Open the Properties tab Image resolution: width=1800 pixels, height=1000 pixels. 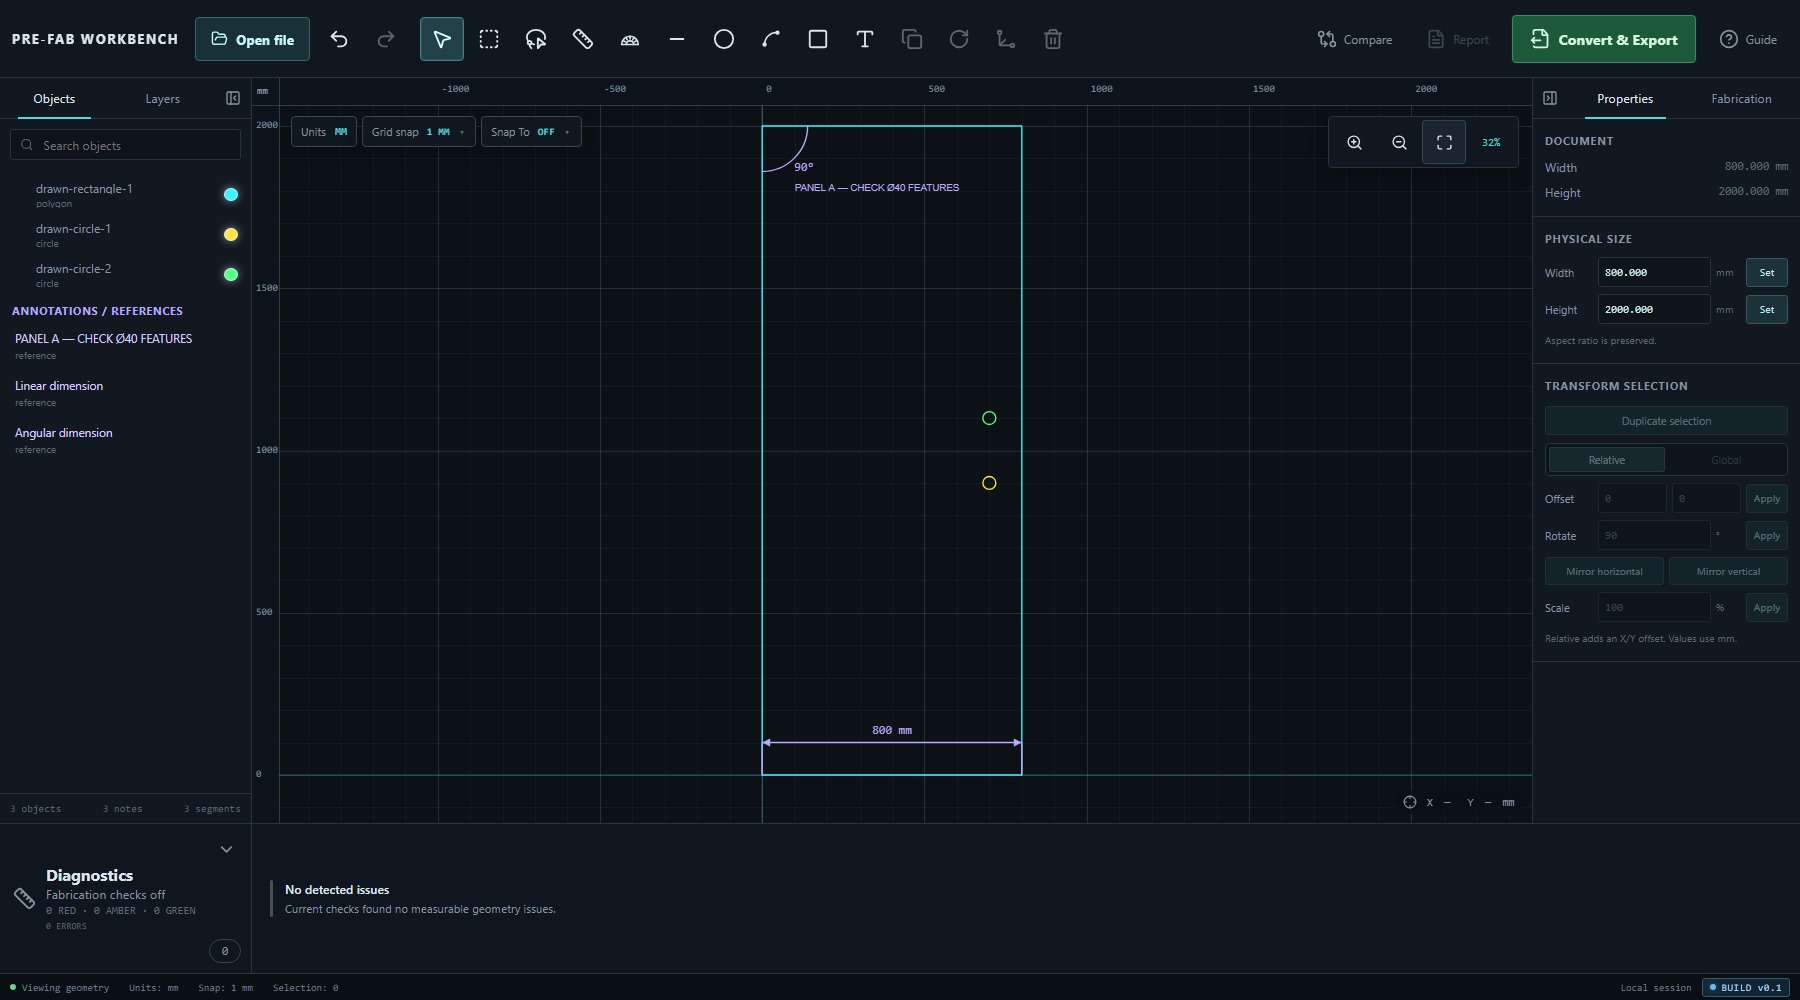(1625, 99)
